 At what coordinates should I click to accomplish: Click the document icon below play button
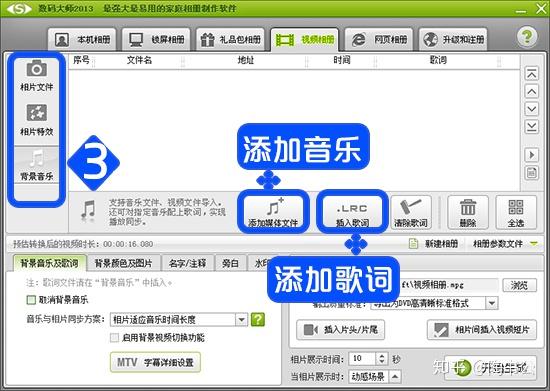[532, 173]
